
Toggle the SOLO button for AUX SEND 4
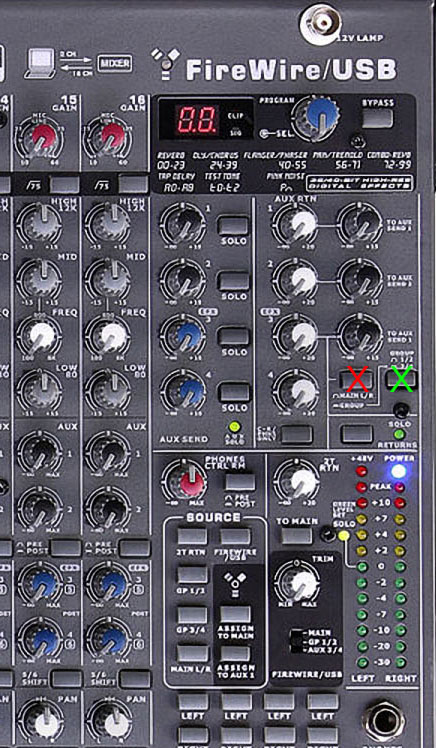point(233,392)
